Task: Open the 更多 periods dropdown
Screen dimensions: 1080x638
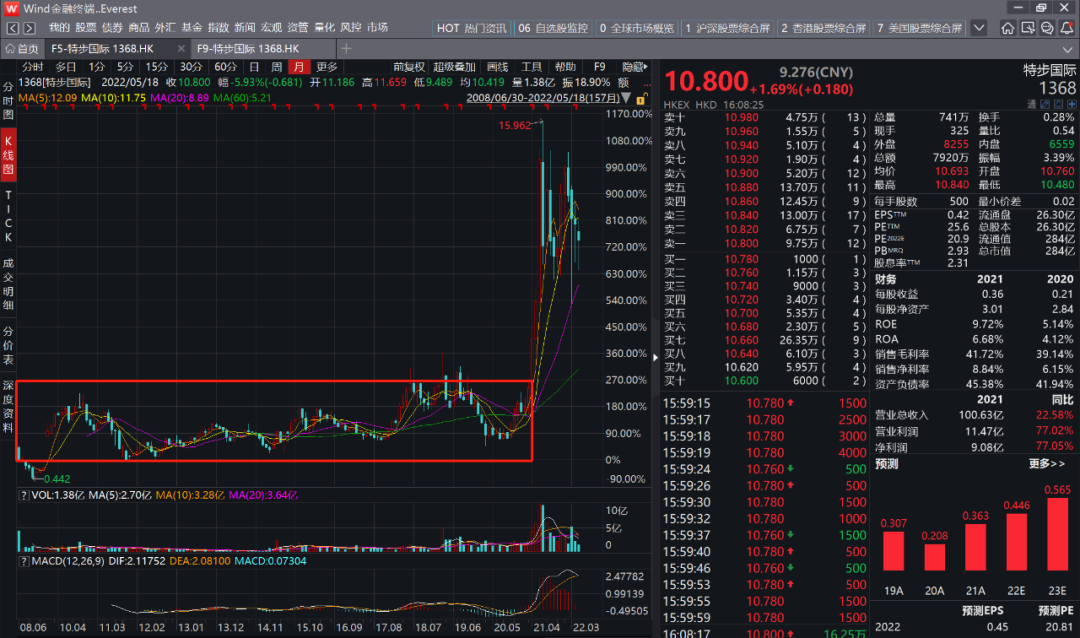Action: [327, 67]
